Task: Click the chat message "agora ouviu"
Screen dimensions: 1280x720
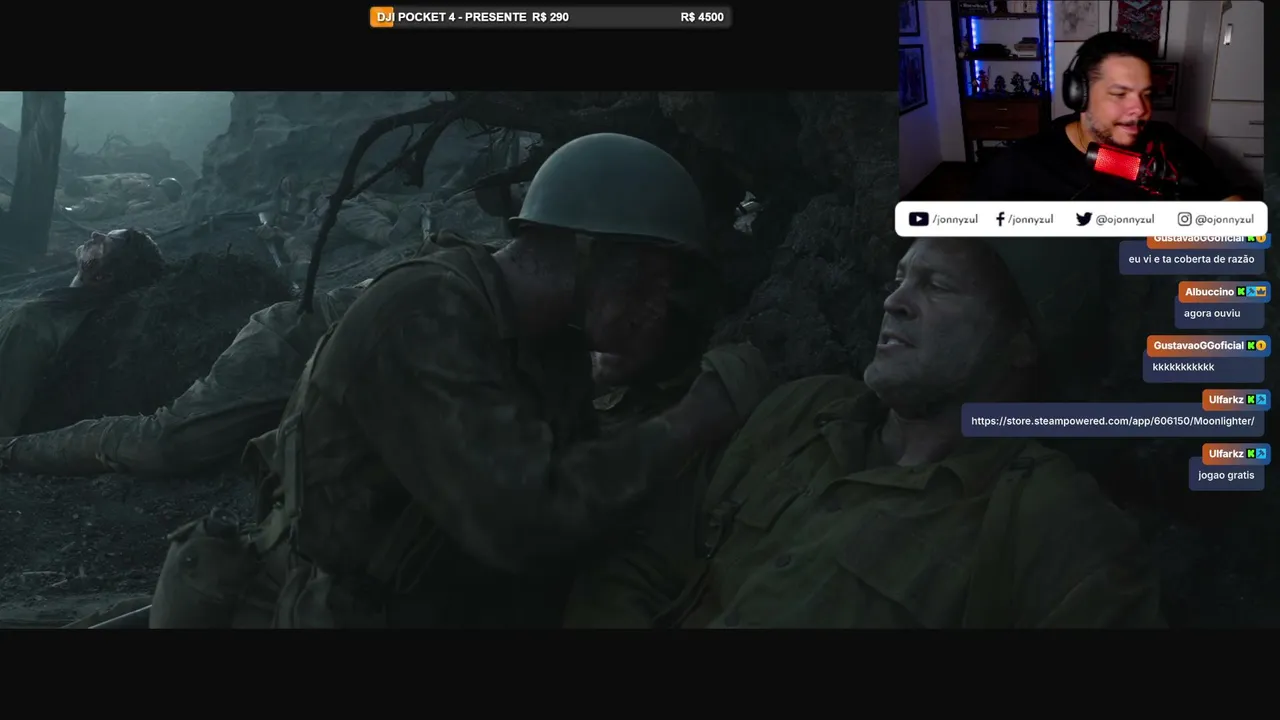Action: (1212, 314)
